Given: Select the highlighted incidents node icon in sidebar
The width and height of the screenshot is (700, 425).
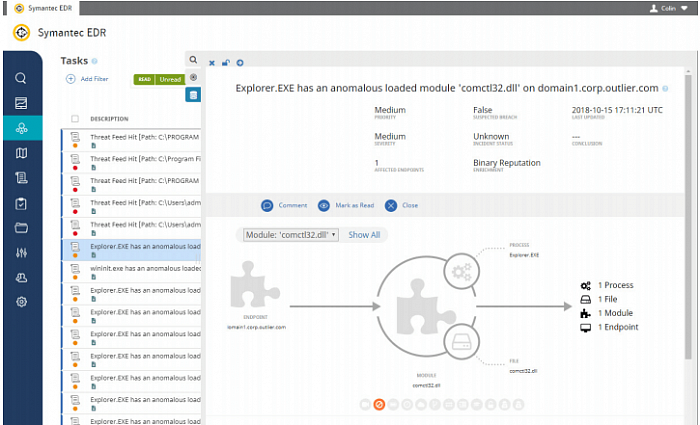Looking at the screenshot, I should coord(21,129).
